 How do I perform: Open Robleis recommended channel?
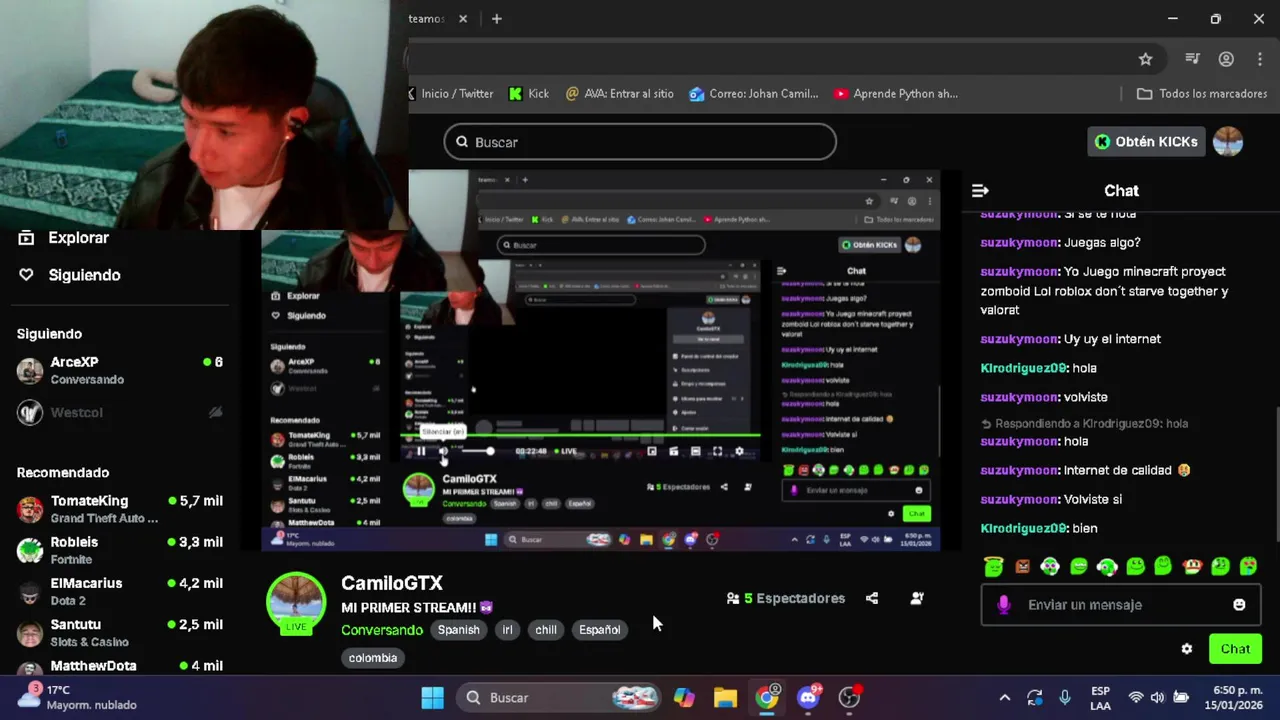click(120, 550)
